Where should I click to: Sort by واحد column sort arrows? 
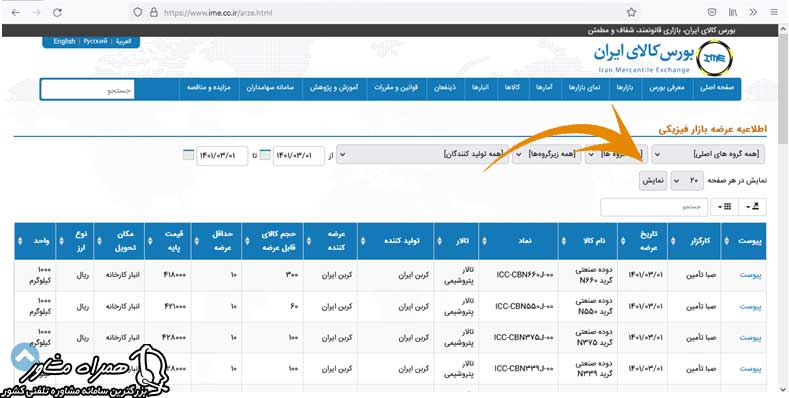pyautogui.click(x=19, y=241)
